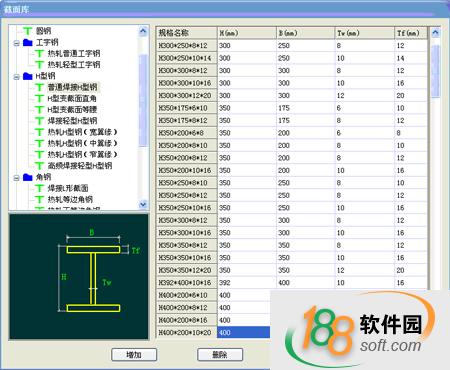This screenshot has width=450, height=370.
Task: Select row header H350*200*6*8
Action: [186, 133]
